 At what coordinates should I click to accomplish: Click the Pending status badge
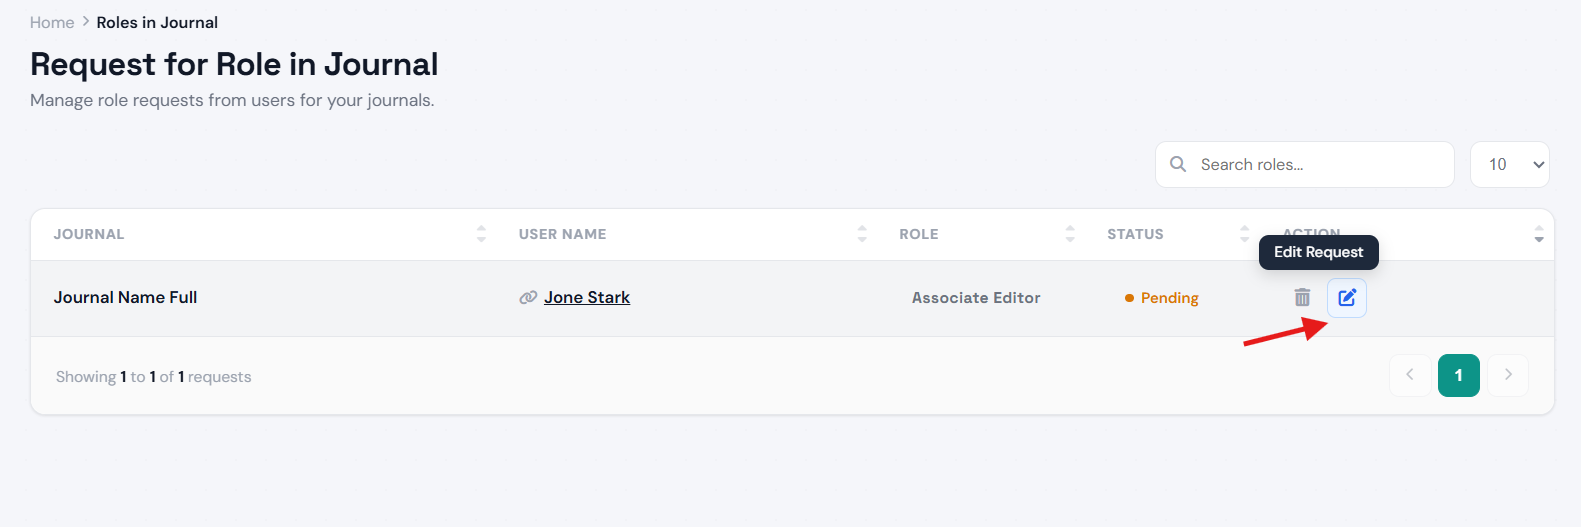pyautogui.click(x=1161, y=297)
